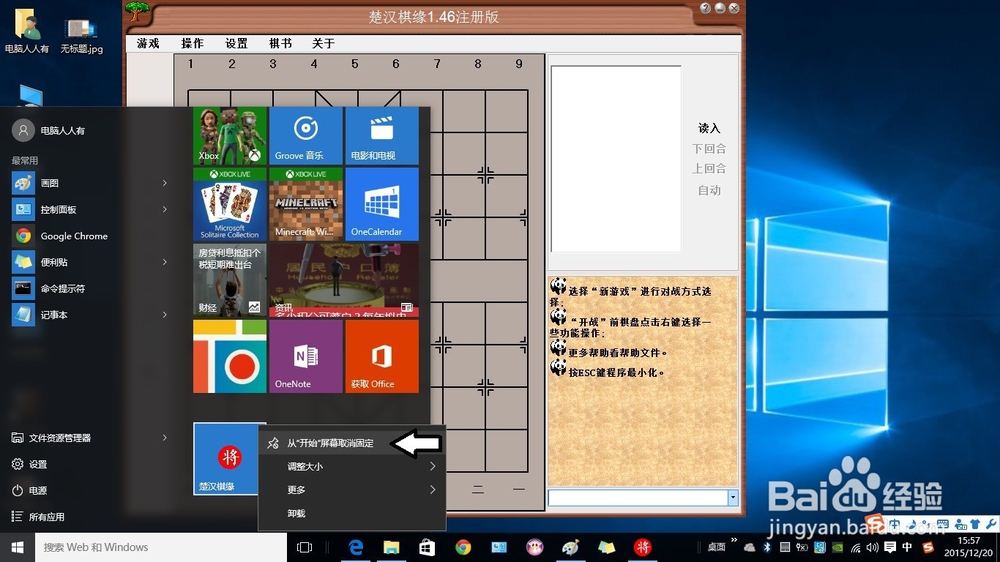Click the 自动 button

(x=709, y=190)
